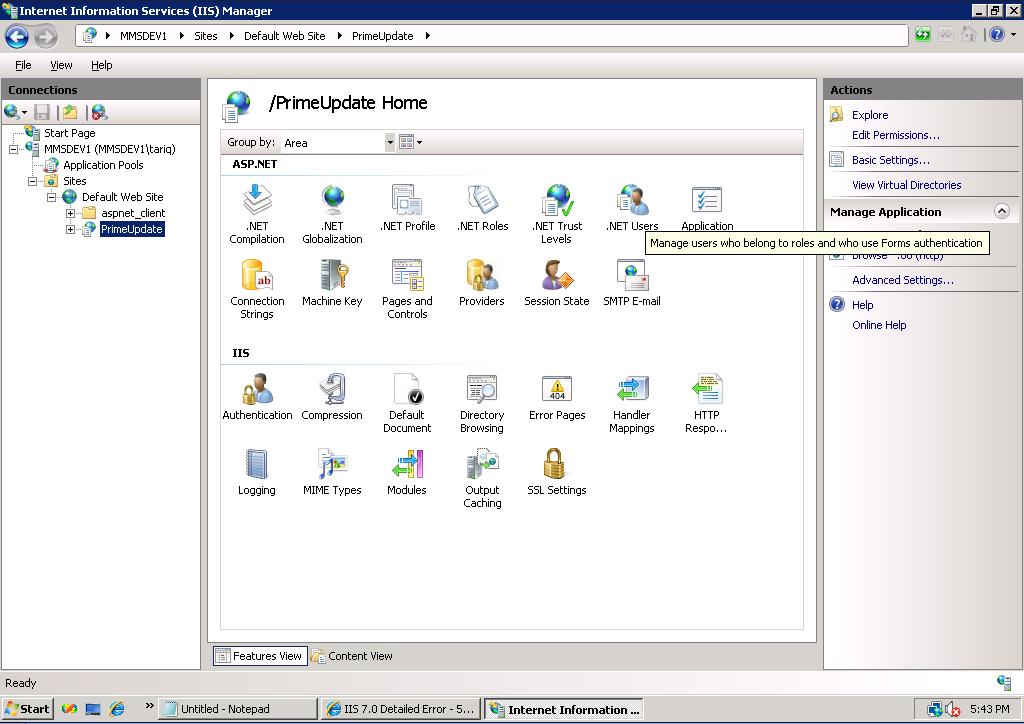The width and height of the screenshot is (1024, 724).
Task: Switch to the Features View tab
Action: (x=260, y=656)
